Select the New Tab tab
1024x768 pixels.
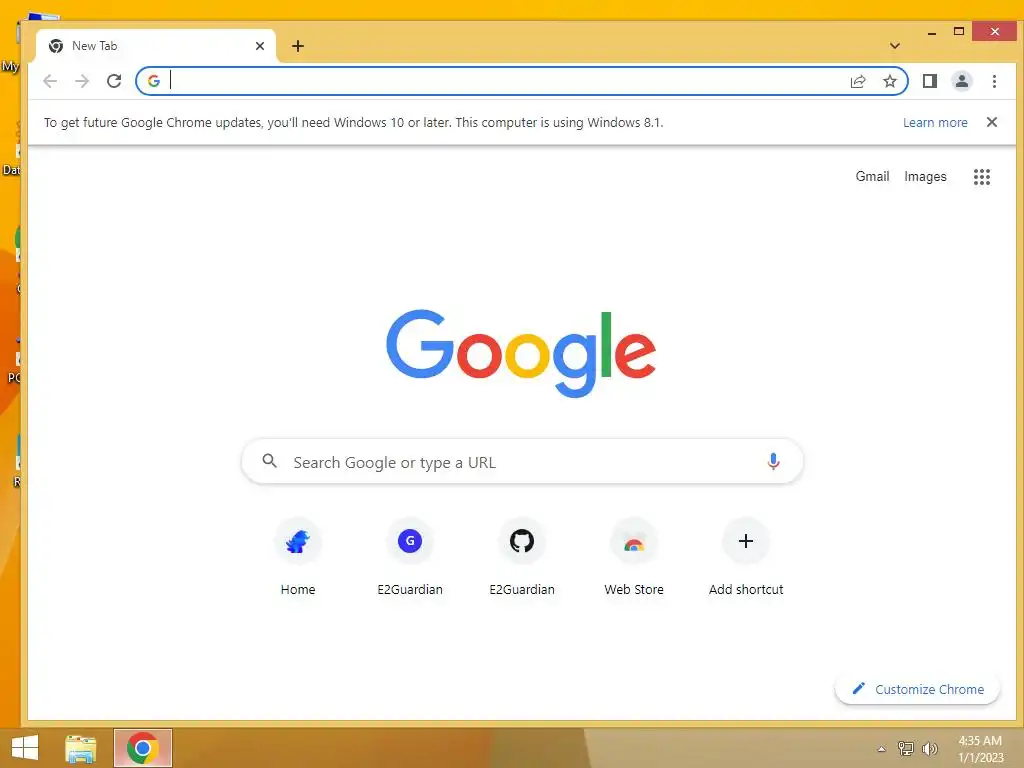(x=157, y=46)
